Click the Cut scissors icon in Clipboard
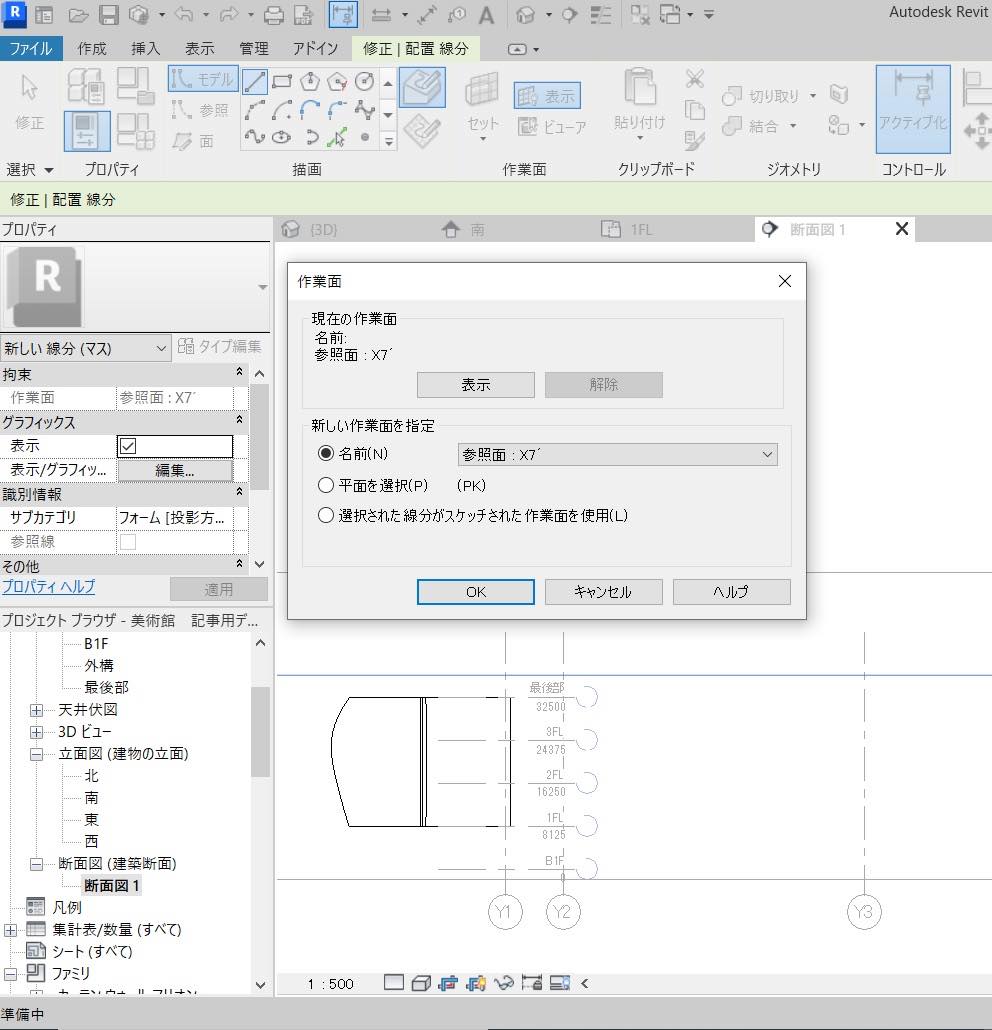 695,79
